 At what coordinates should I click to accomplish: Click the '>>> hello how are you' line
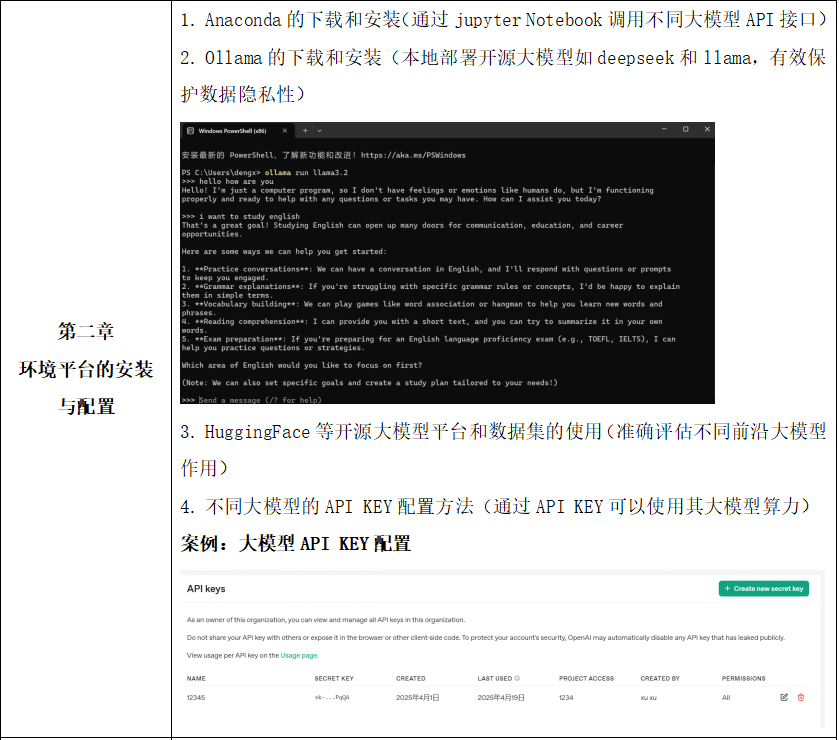(x=227, y=181)
